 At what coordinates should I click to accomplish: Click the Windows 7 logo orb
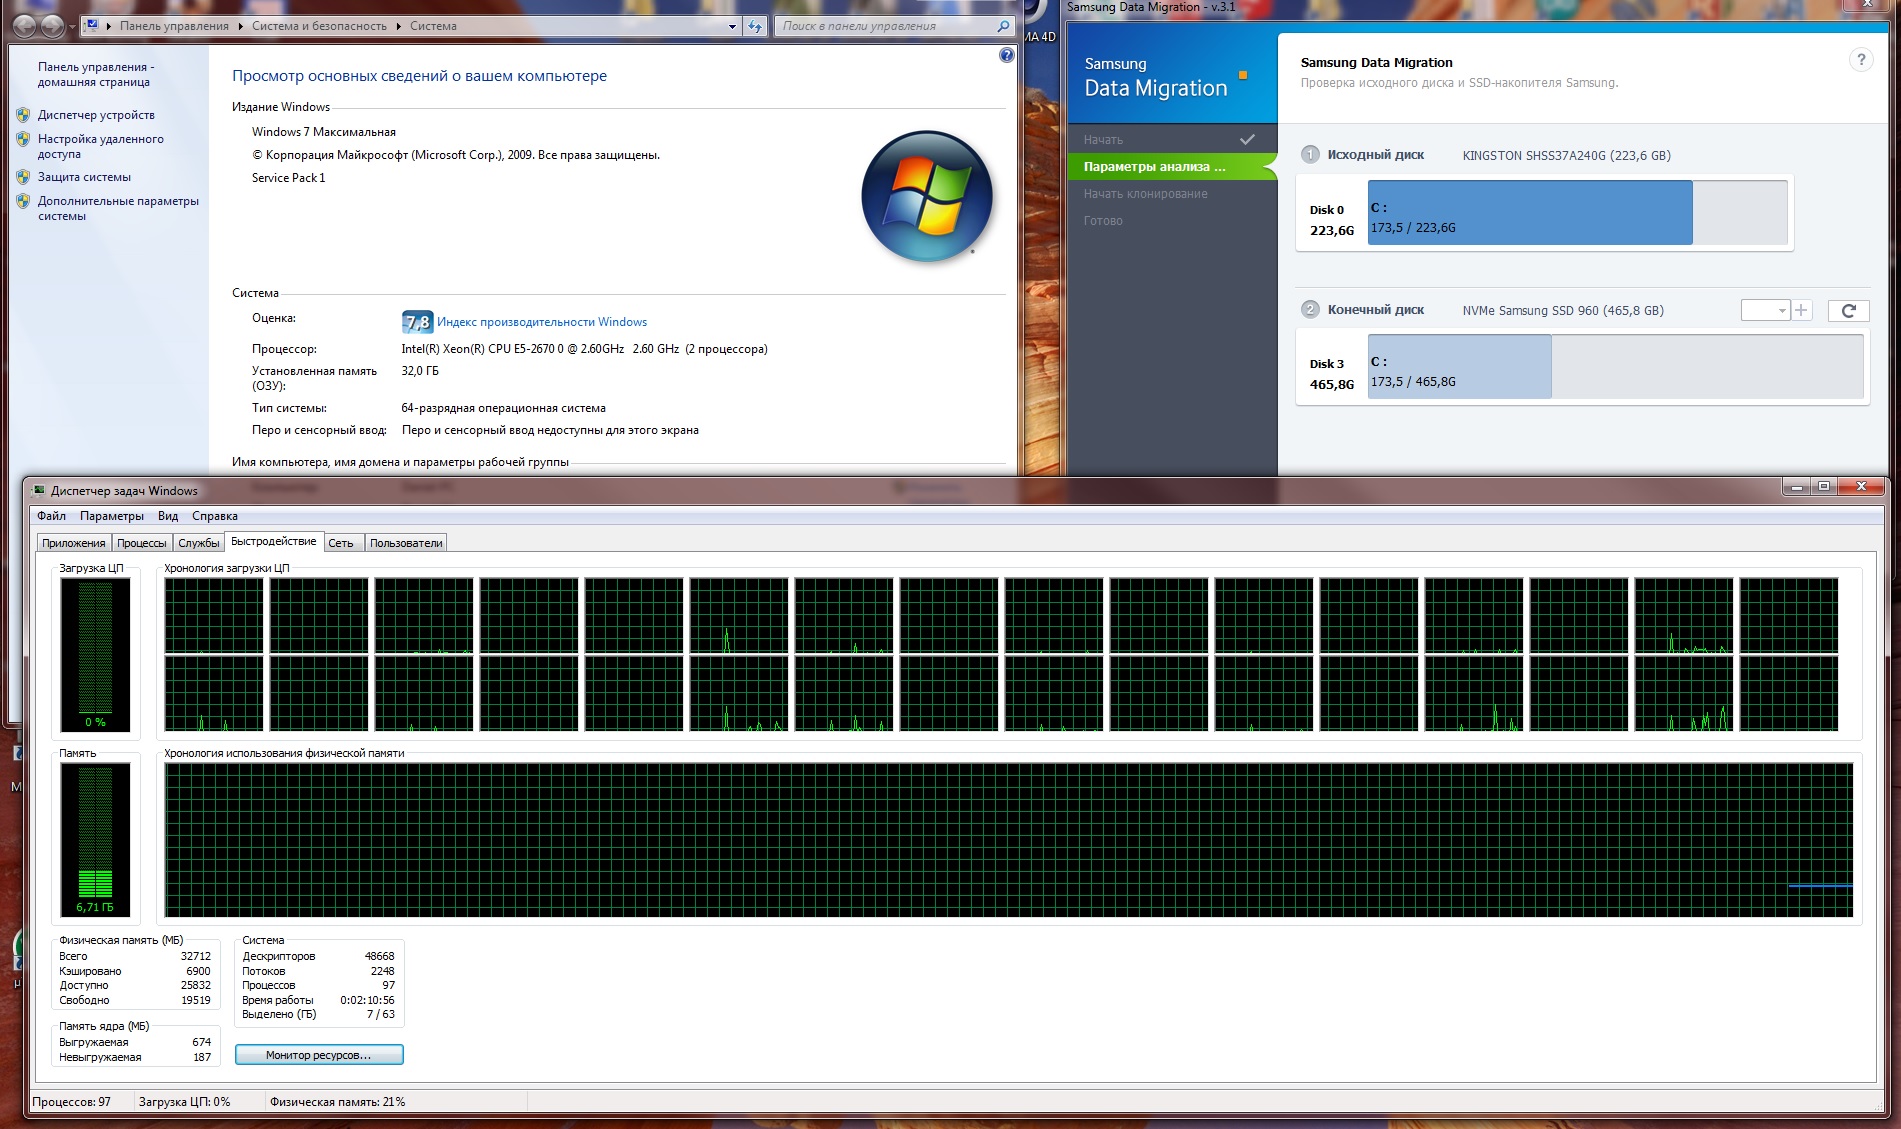coord(927,197)
